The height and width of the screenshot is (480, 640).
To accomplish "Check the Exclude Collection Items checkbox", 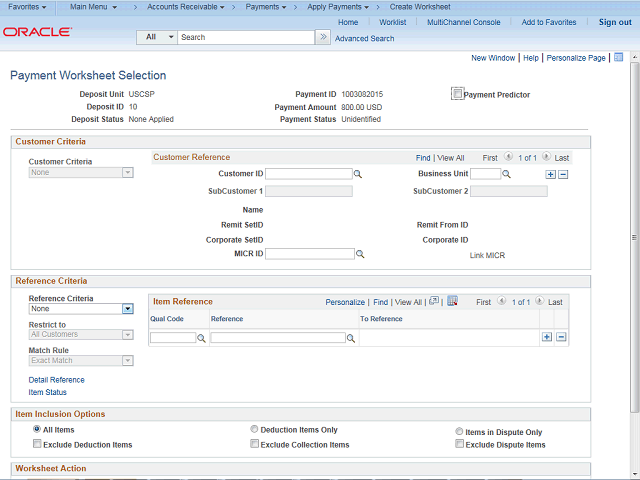I will tap(255, 444).
